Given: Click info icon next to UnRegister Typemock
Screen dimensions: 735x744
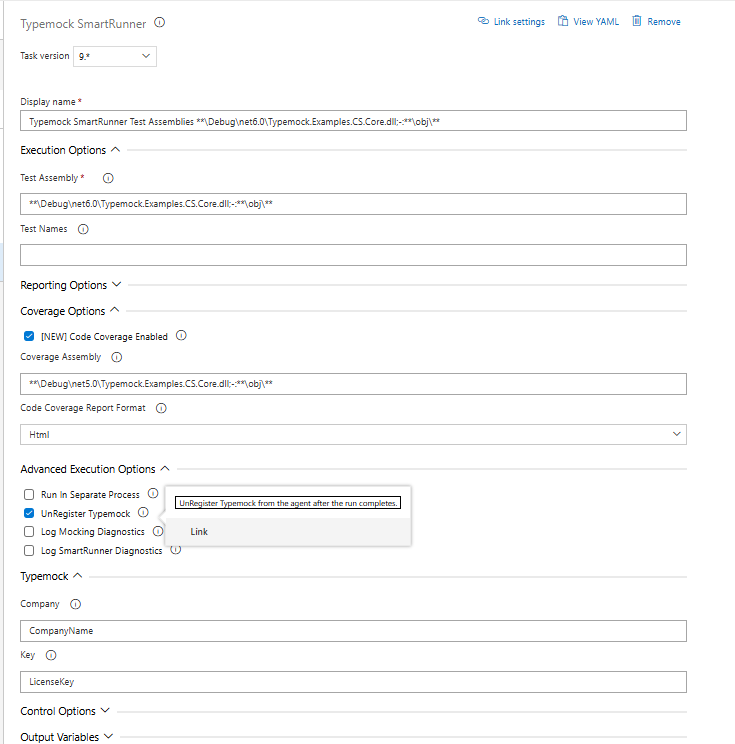Looking at the screenshot, I should coord(143,513).
